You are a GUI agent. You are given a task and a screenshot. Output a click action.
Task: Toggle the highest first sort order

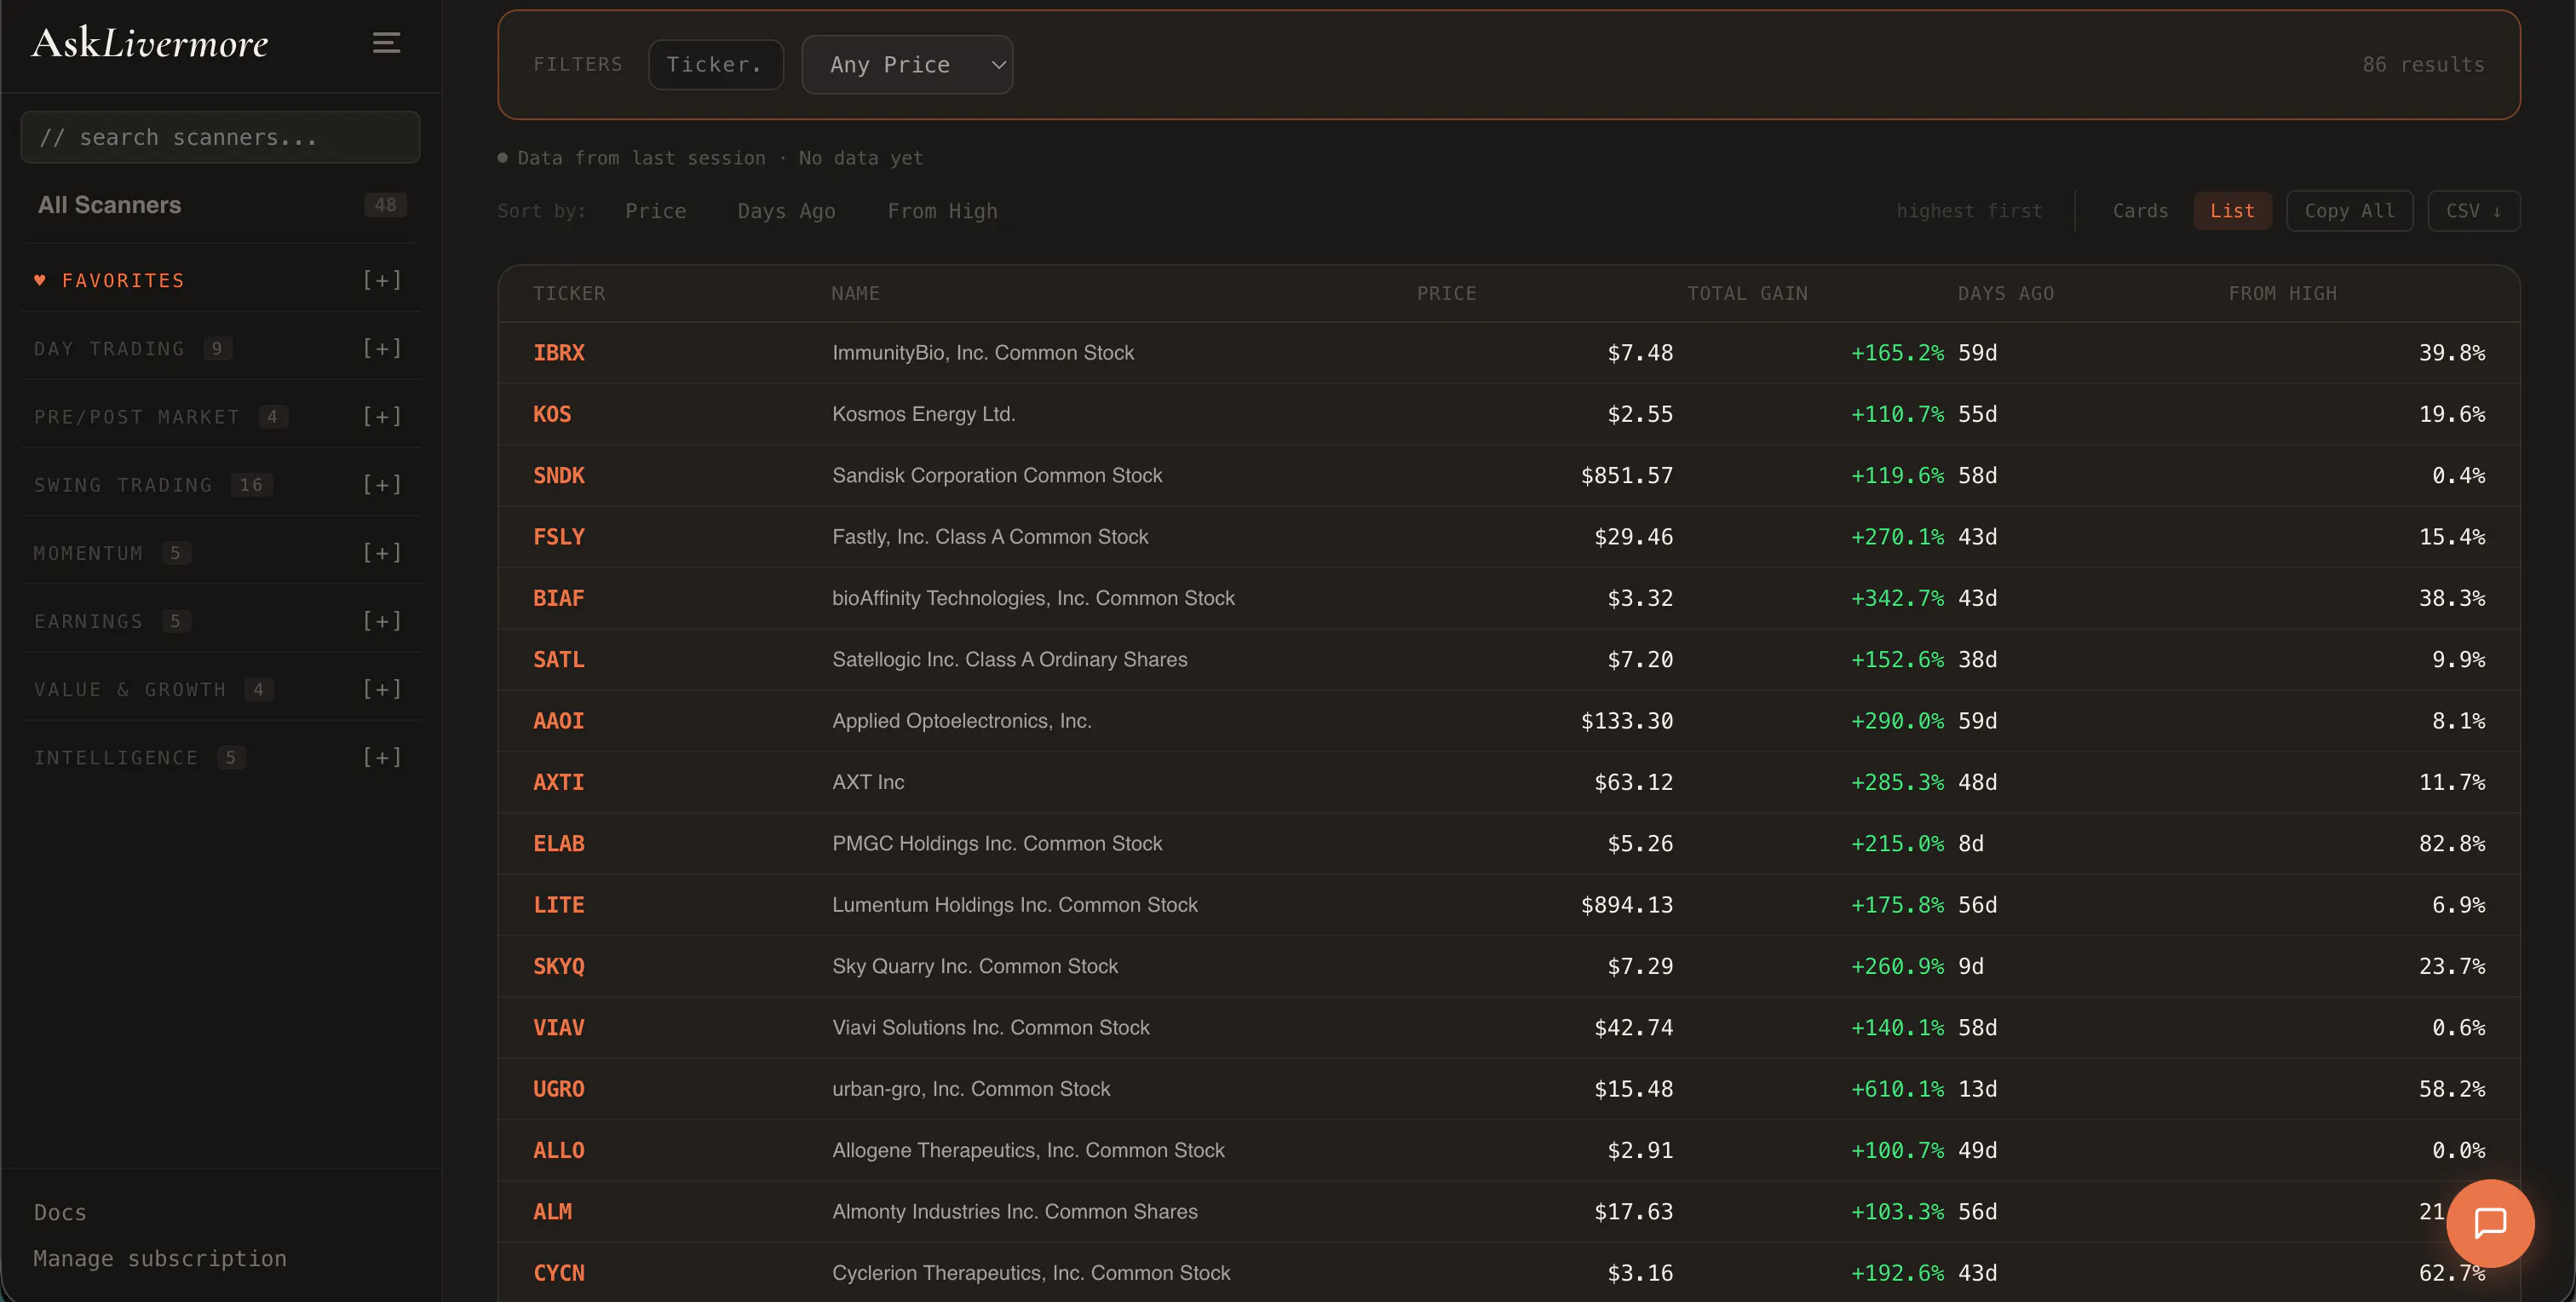(x=1969, y=211)
